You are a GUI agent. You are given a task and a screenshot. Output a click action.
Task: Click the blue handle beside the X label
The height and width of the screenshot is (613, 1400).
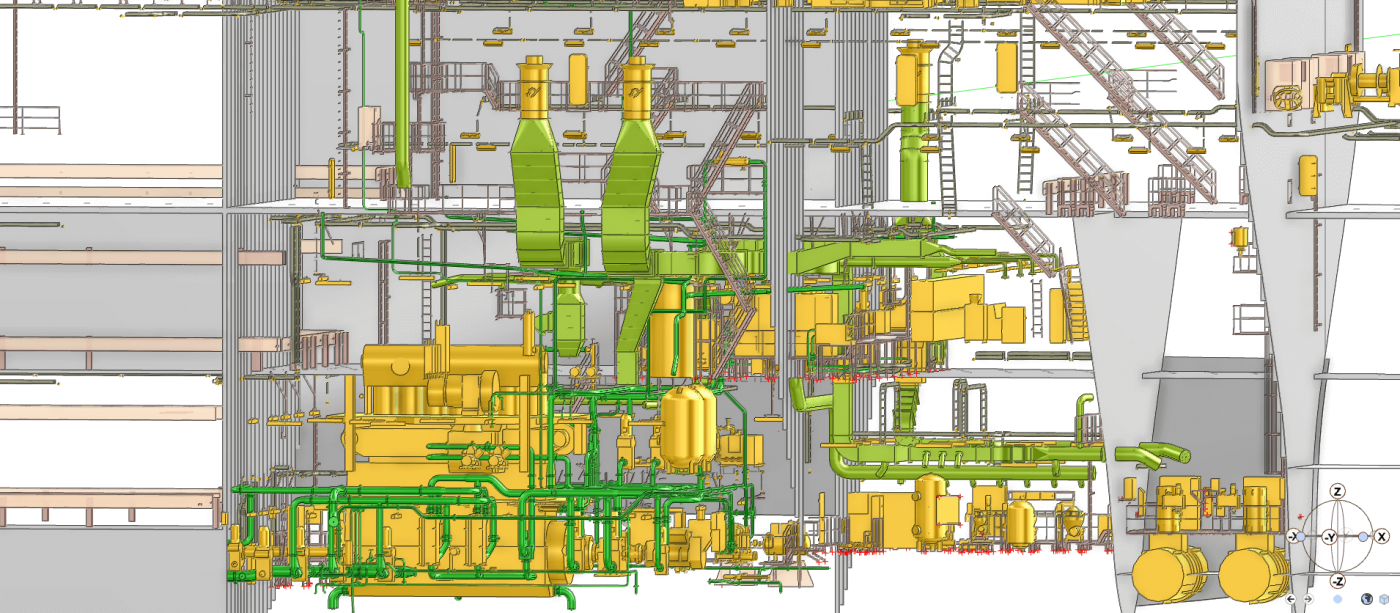(x=1363, y=537)
